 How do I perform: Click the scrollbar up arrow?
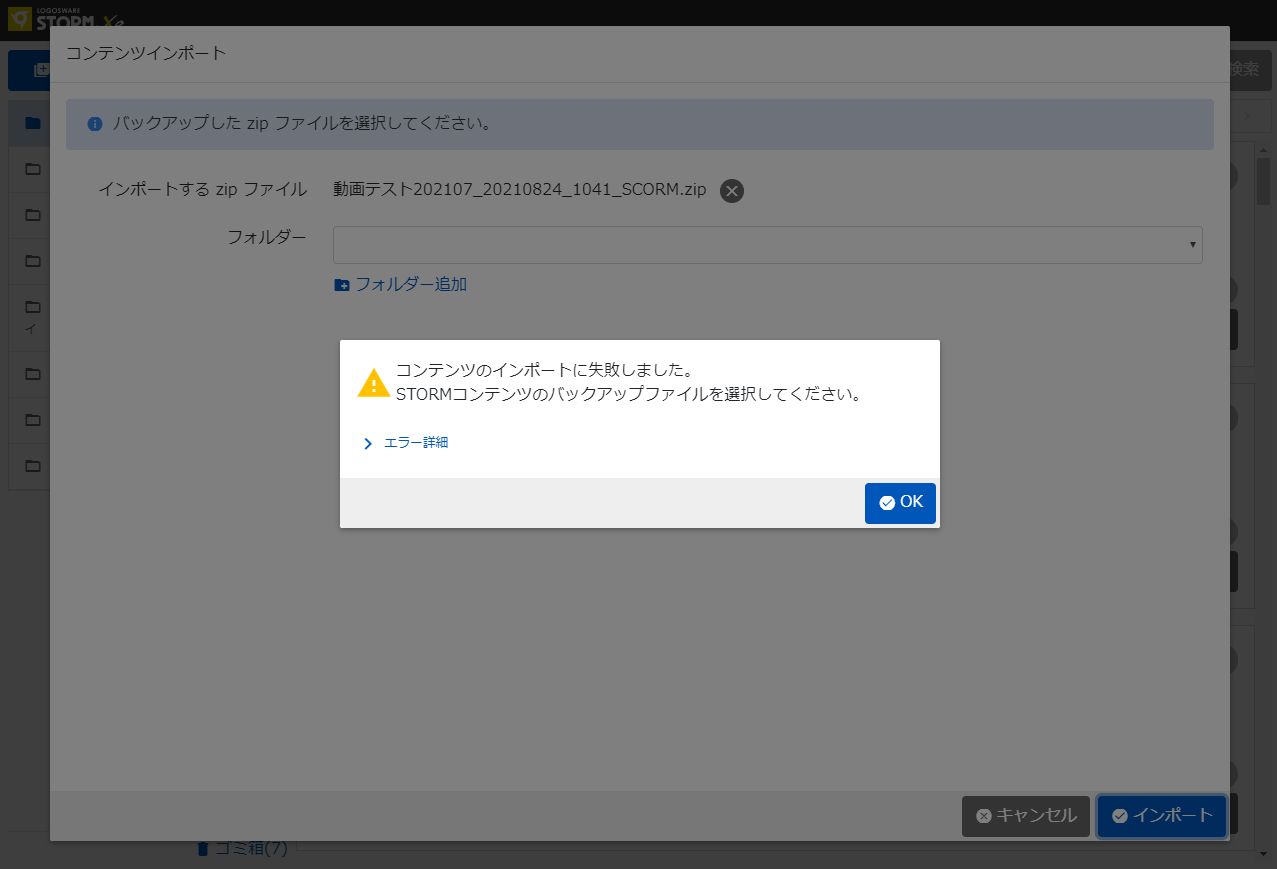click(x=1264, y=148)
